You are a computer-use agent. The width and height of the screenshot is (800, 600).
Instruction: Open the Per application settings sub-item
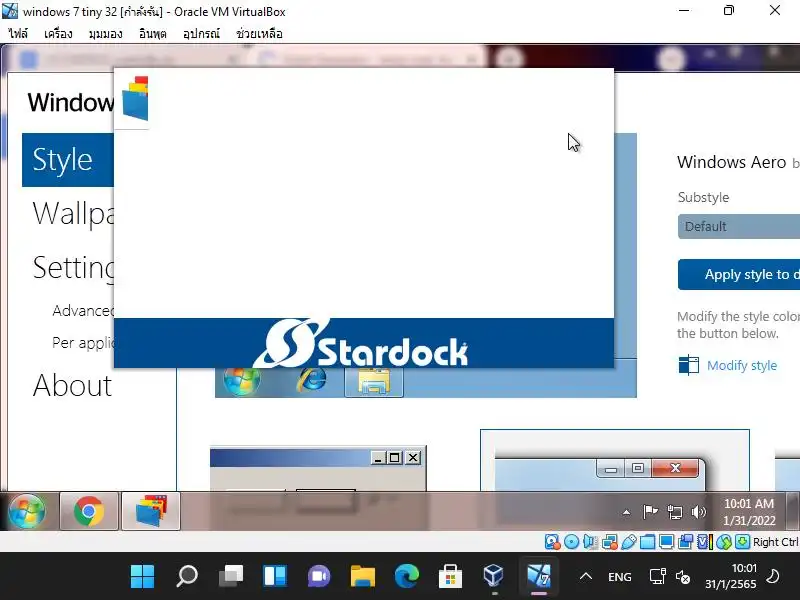pyautogui.click(x=83, y=342)
